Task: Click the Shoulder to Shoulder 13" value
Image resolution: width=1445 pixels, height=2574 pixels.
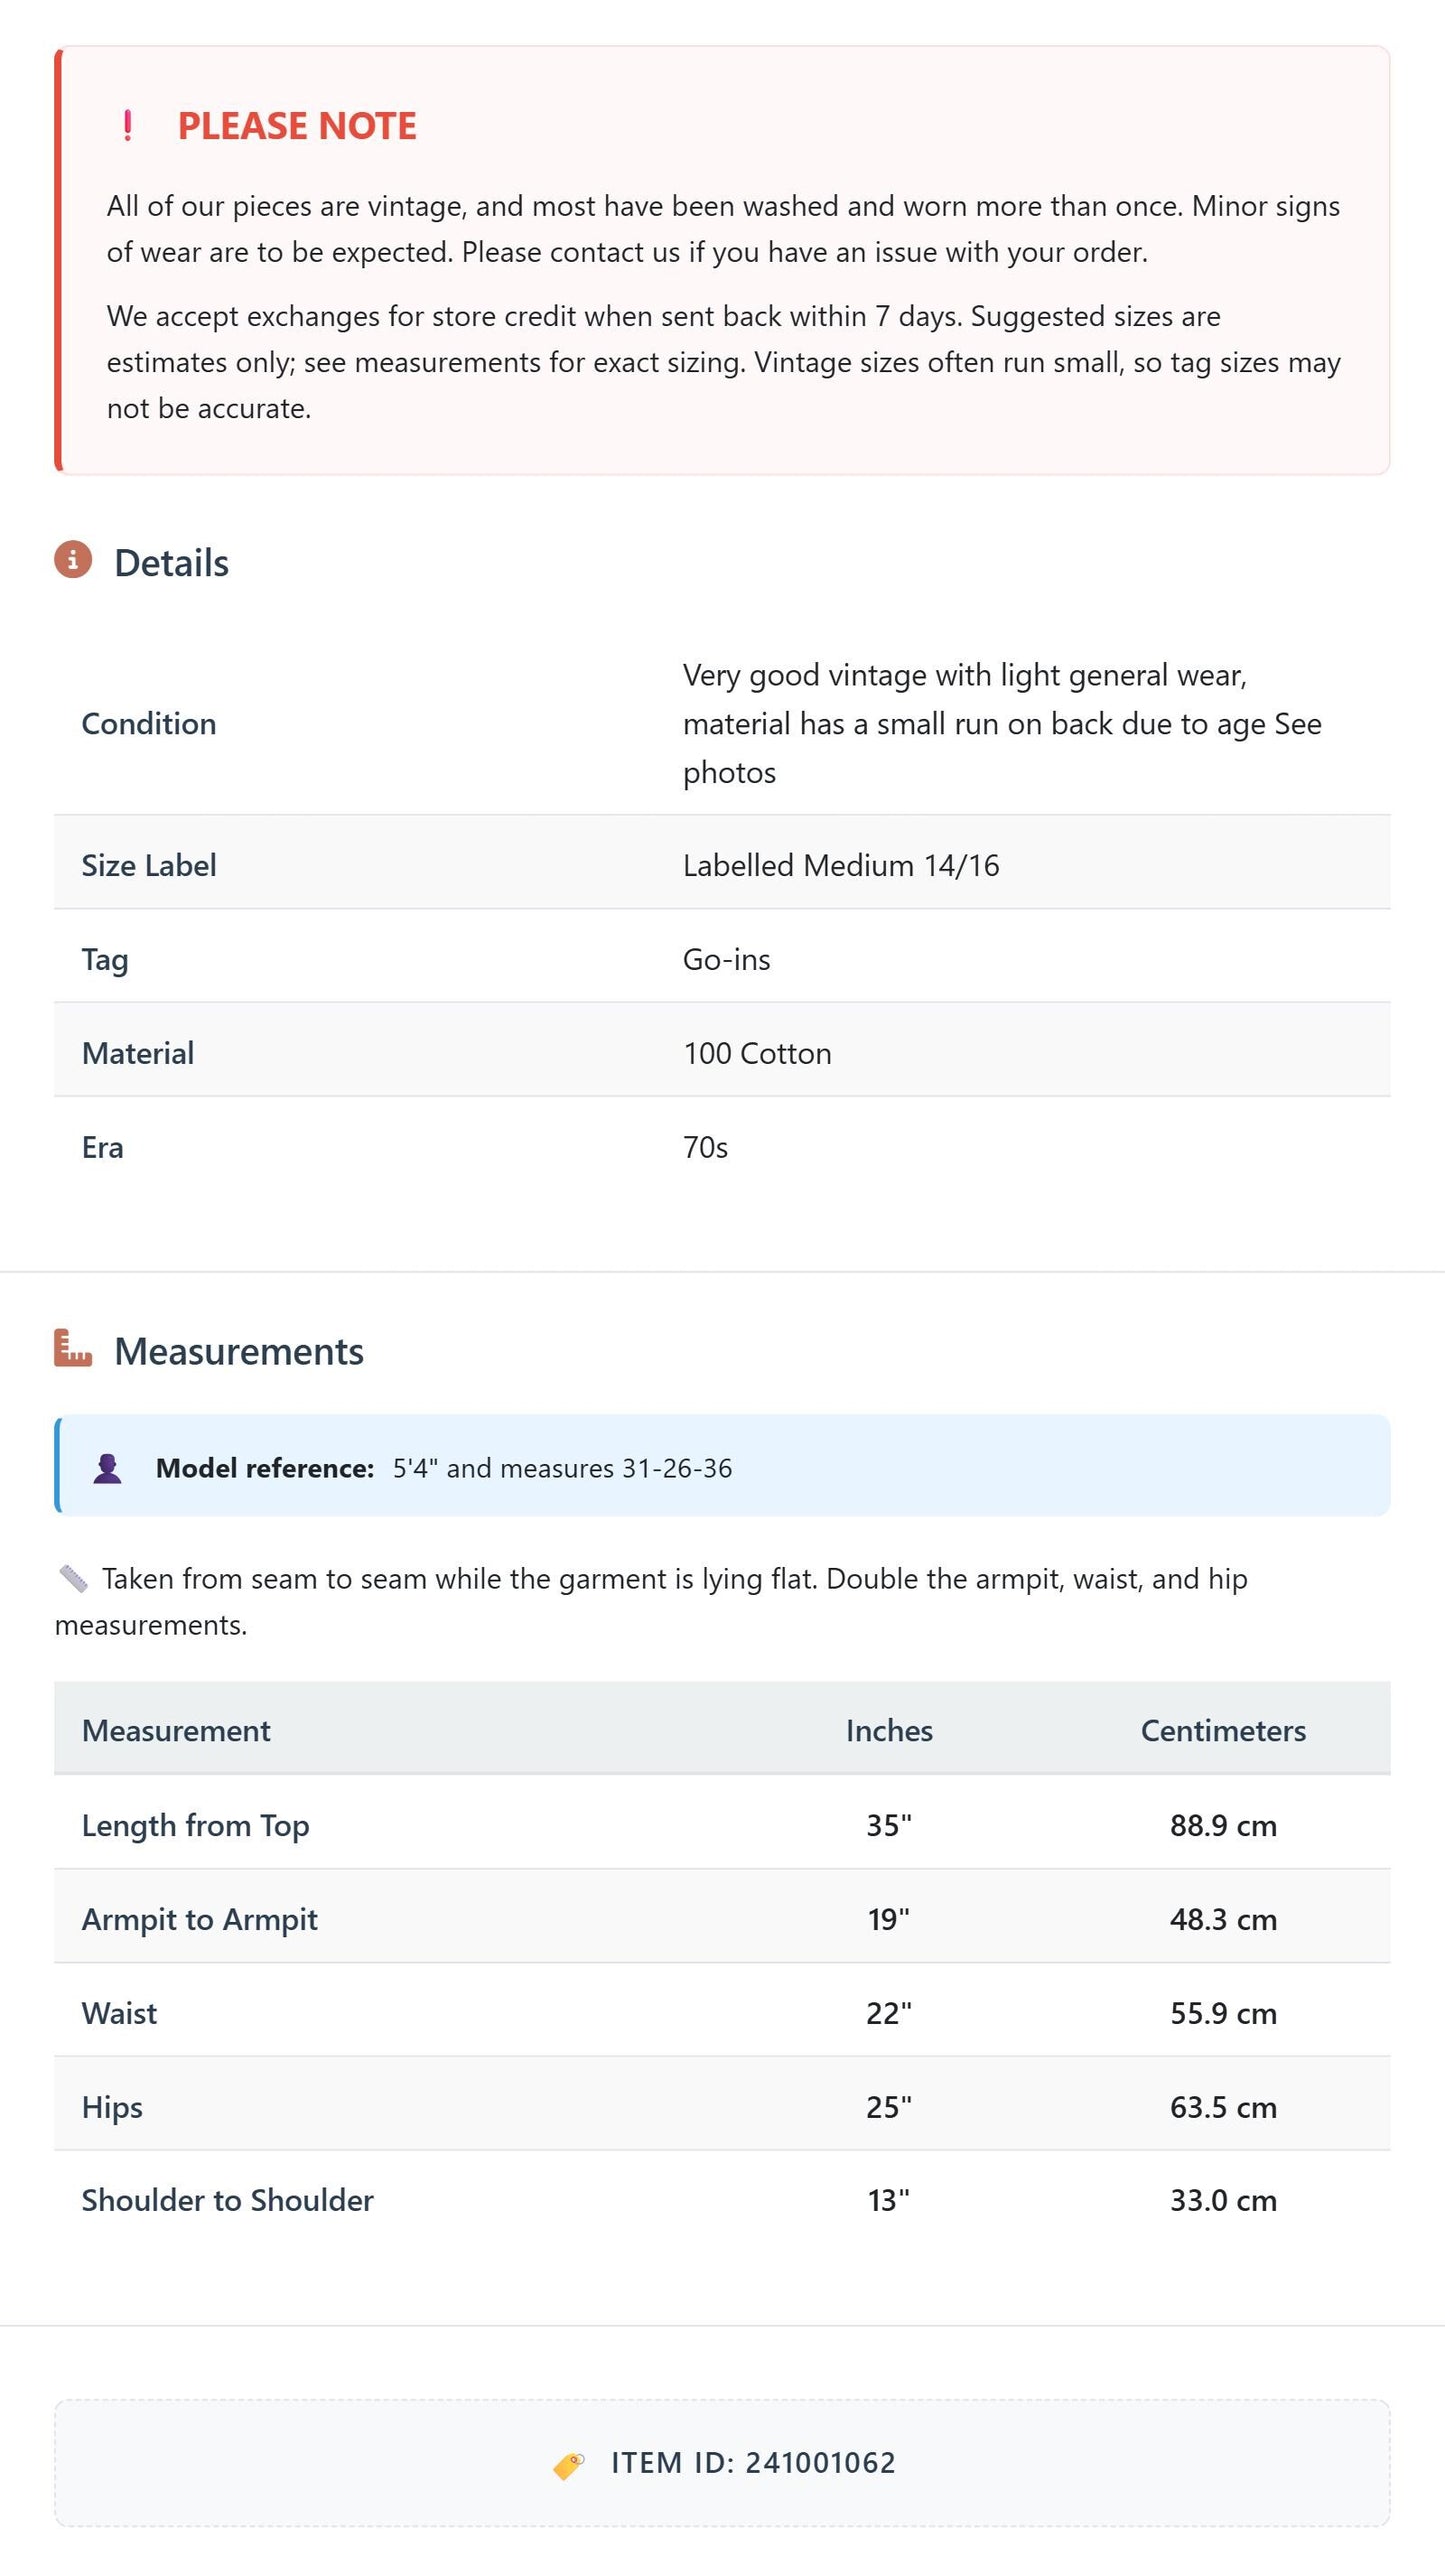Action: coord(888,2201)
